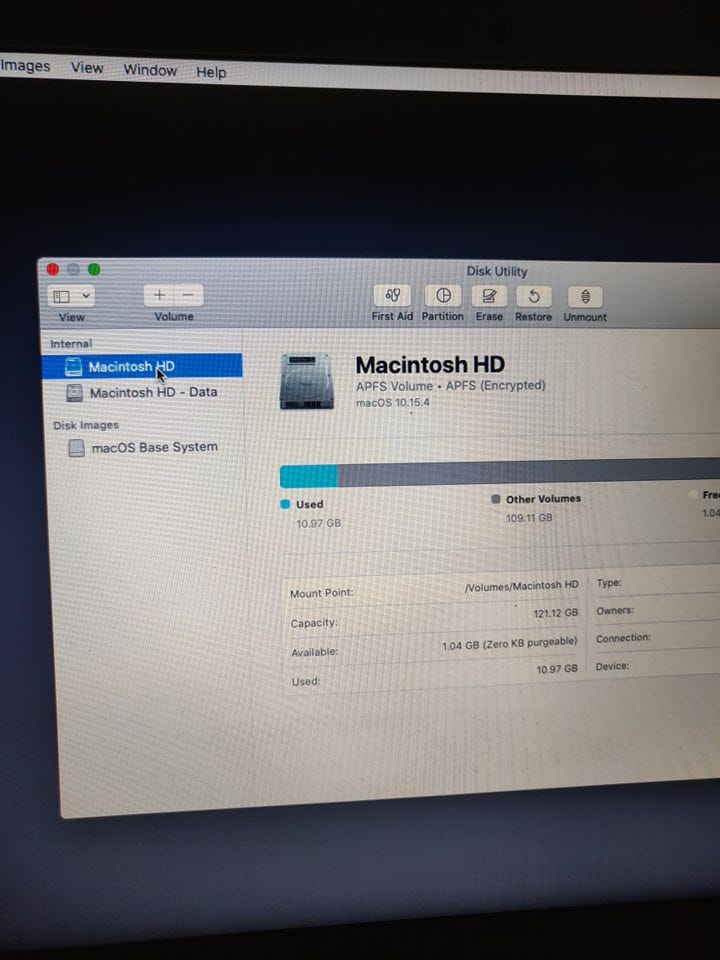Image resolution: width=720 pixels, height=960 pixels.
Task: Click the Connection label in info table
Action: click(x=623, y=638)
